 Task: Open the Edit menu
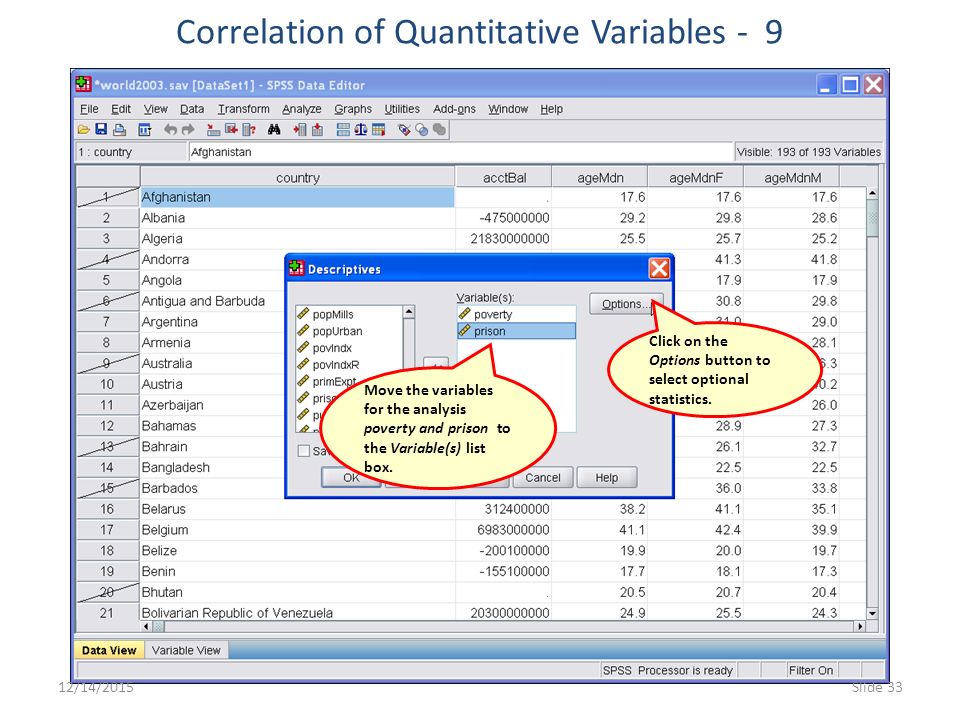pos(121,109)
